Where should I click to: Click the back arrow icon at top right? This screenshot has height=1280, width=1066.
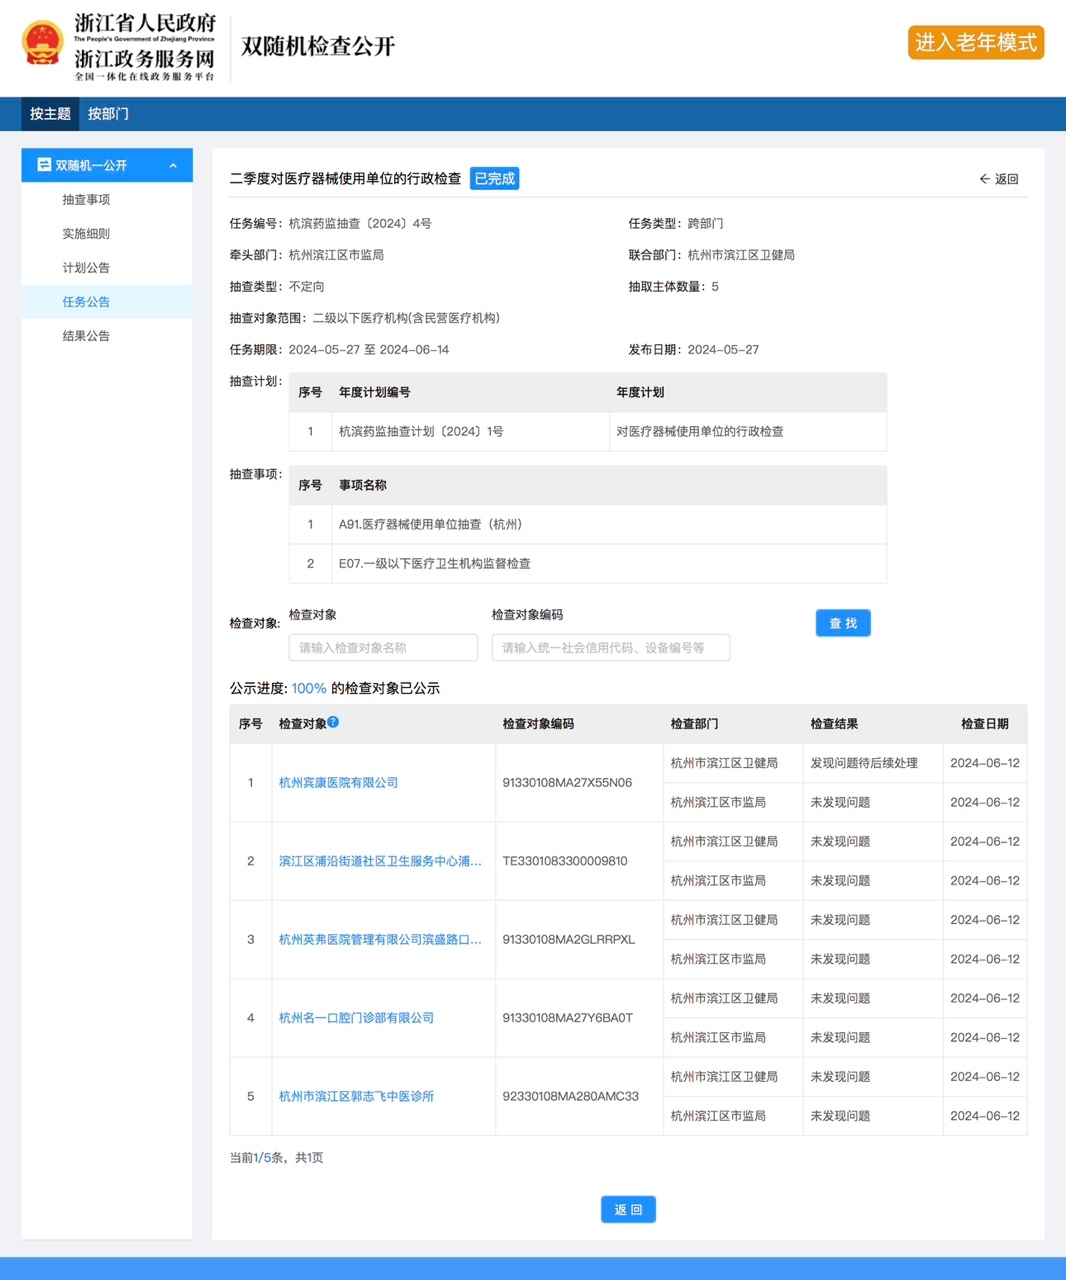click(984, 179)
